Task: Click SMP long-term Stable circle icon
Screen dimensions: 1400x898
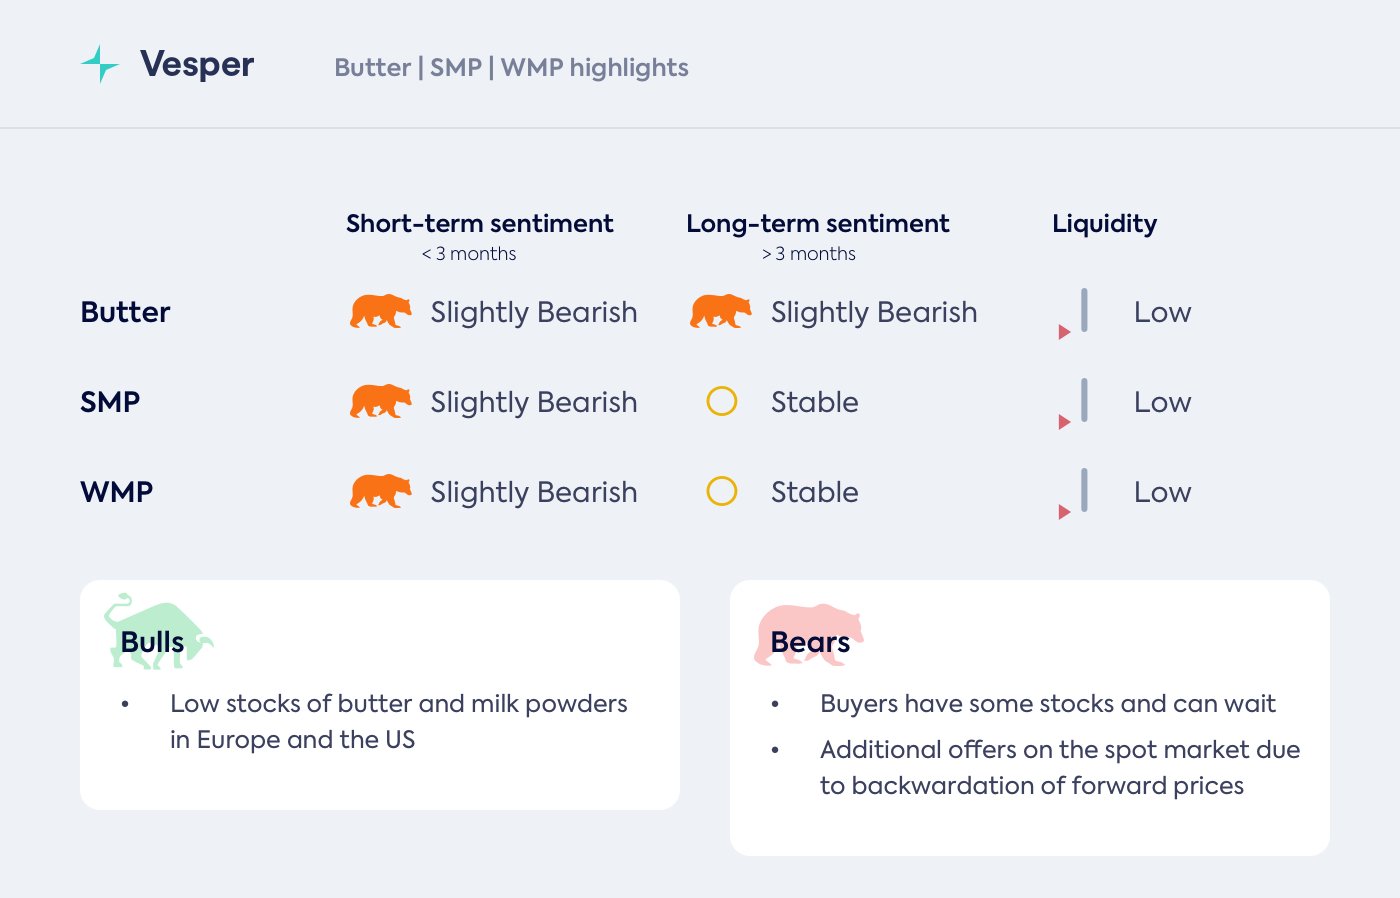Action: [722, 402]
